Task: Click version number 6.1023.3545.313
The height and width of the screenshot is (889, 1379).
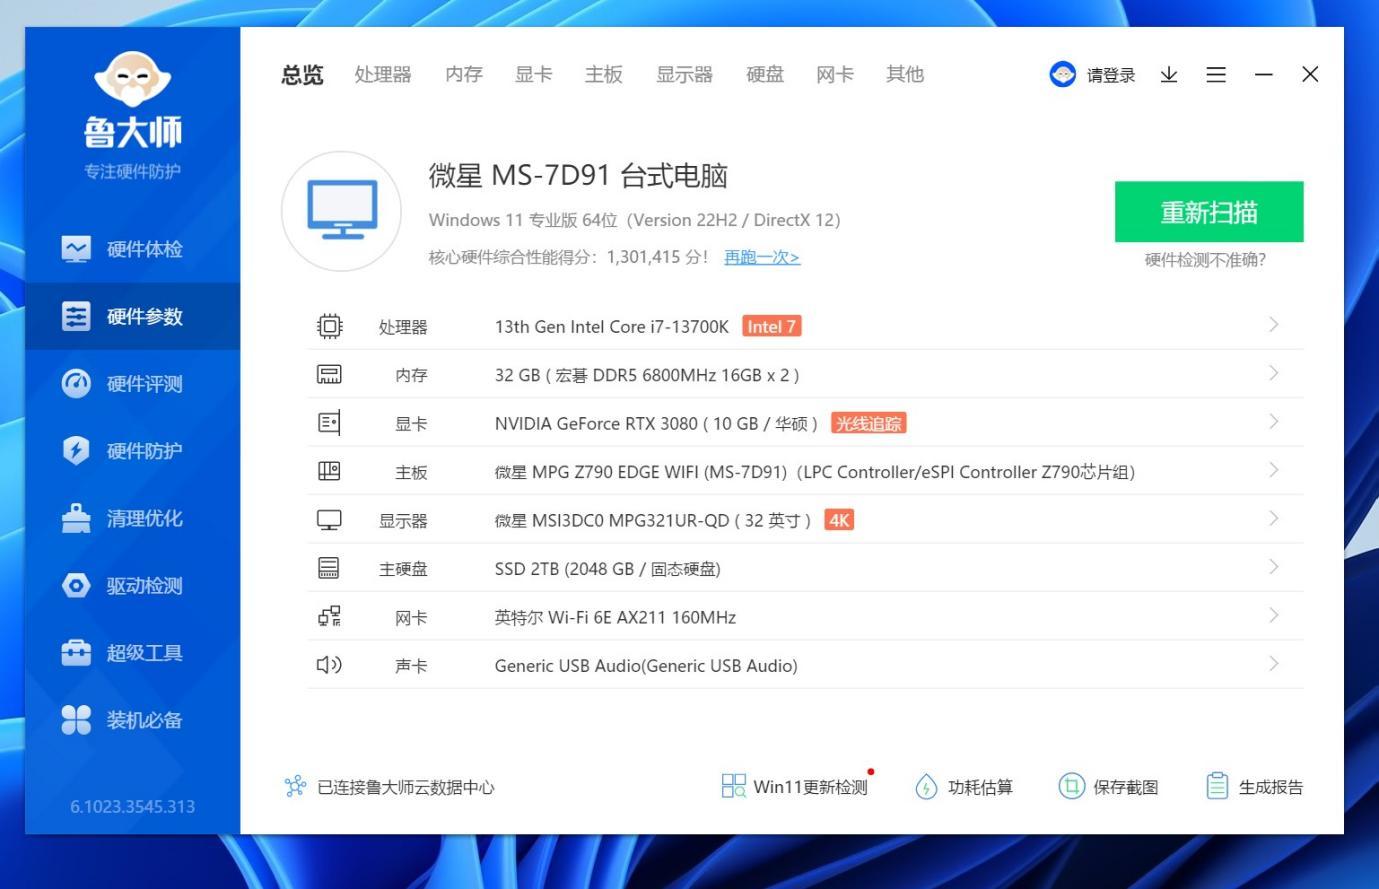Action: coord(132,806)
